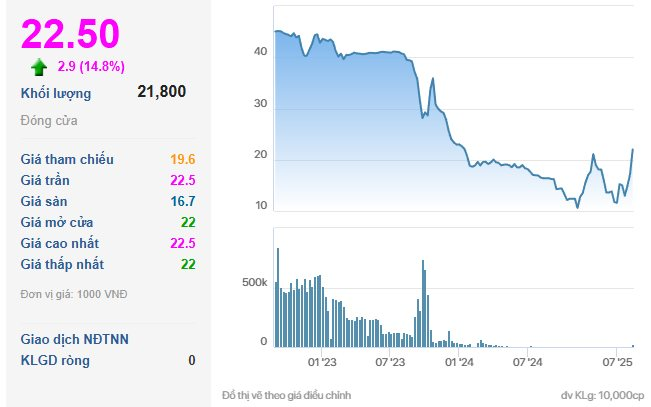Click the Giá sàn value 16.7

pos(183,201)
